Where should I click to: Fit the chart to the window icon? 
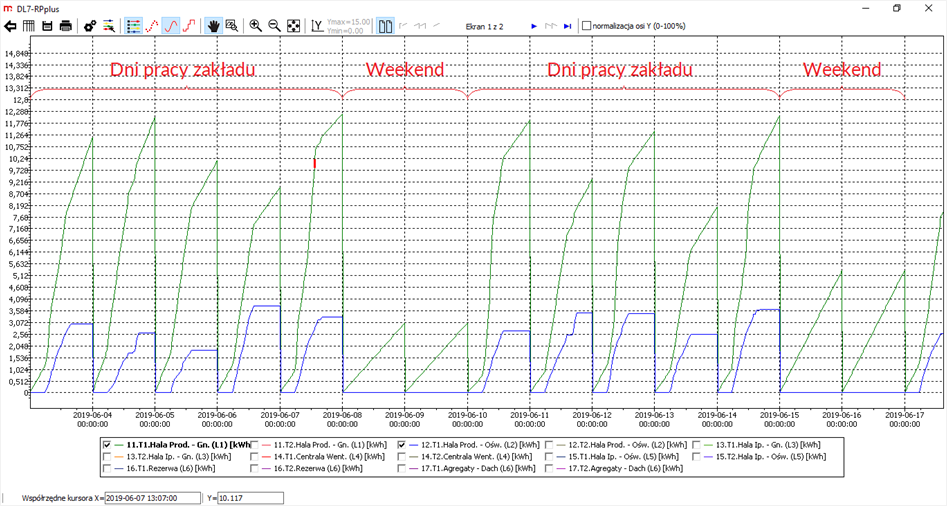coord(294,26)
